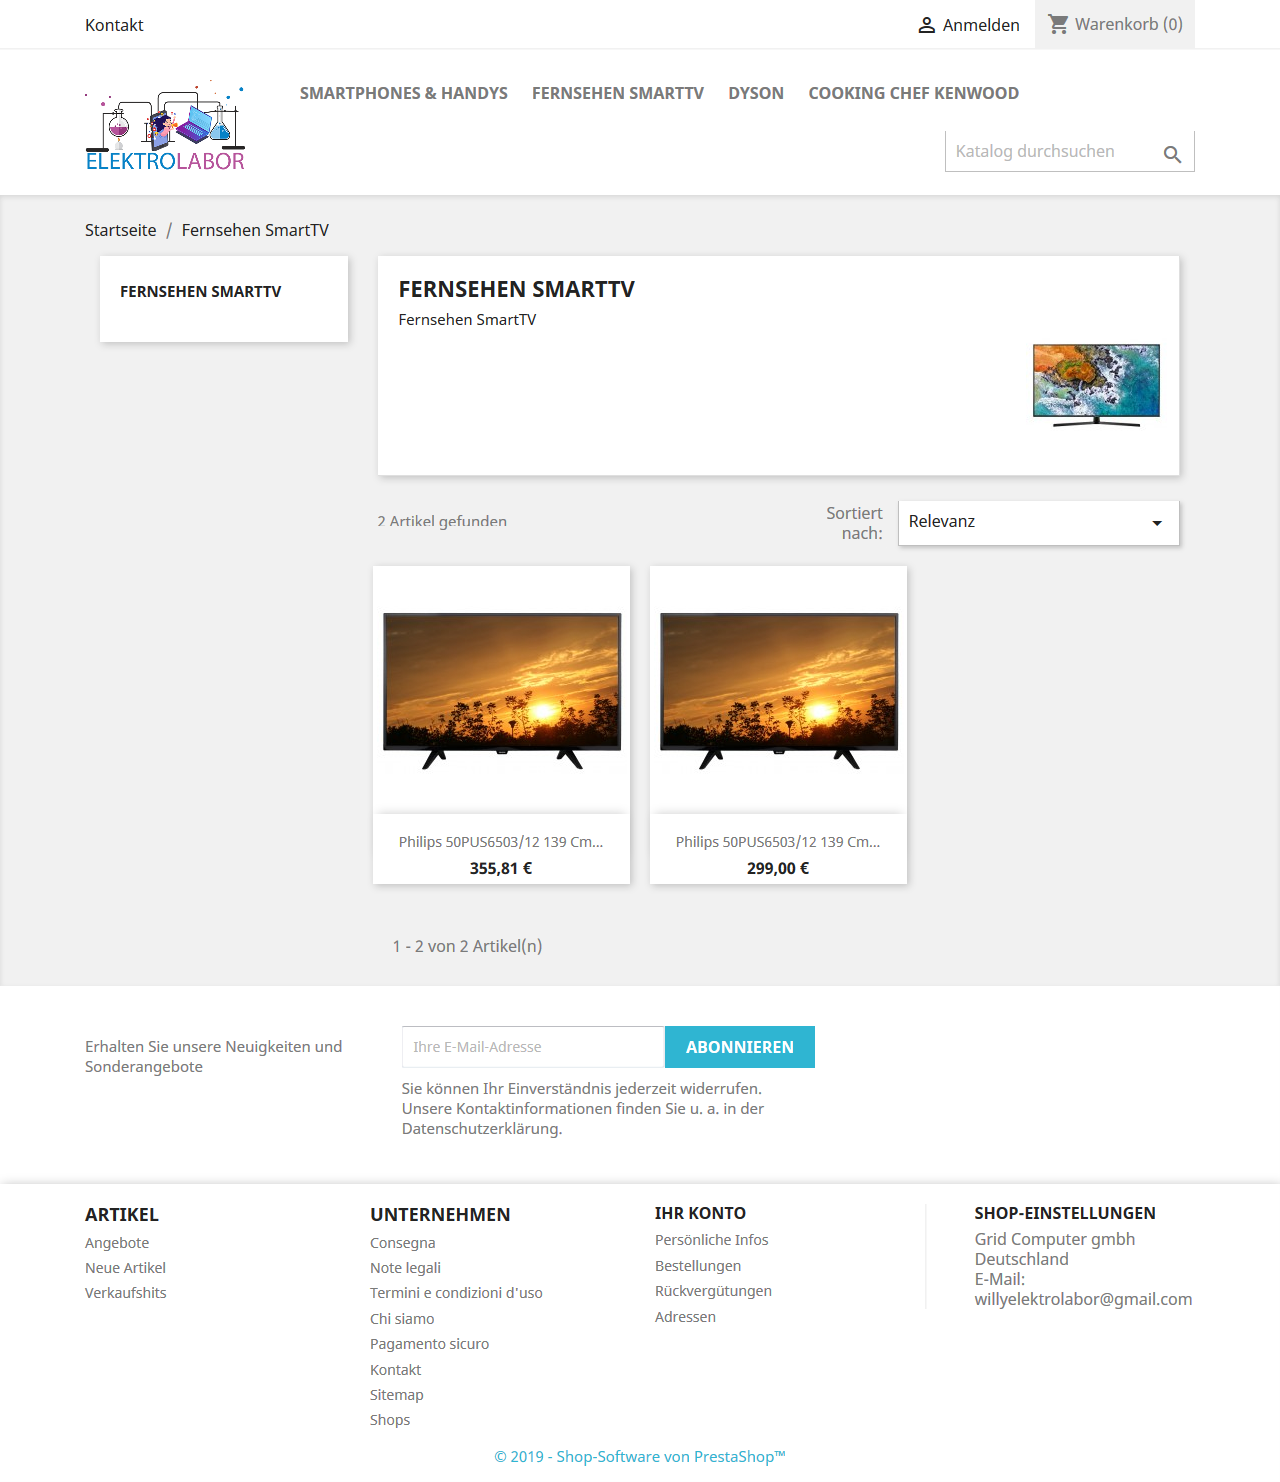Screen dimensions: 1280x1482
Task: Click the willyelektrolabor@gmail.com email
Action: pyautogui.click(x=1083, y=1299)
